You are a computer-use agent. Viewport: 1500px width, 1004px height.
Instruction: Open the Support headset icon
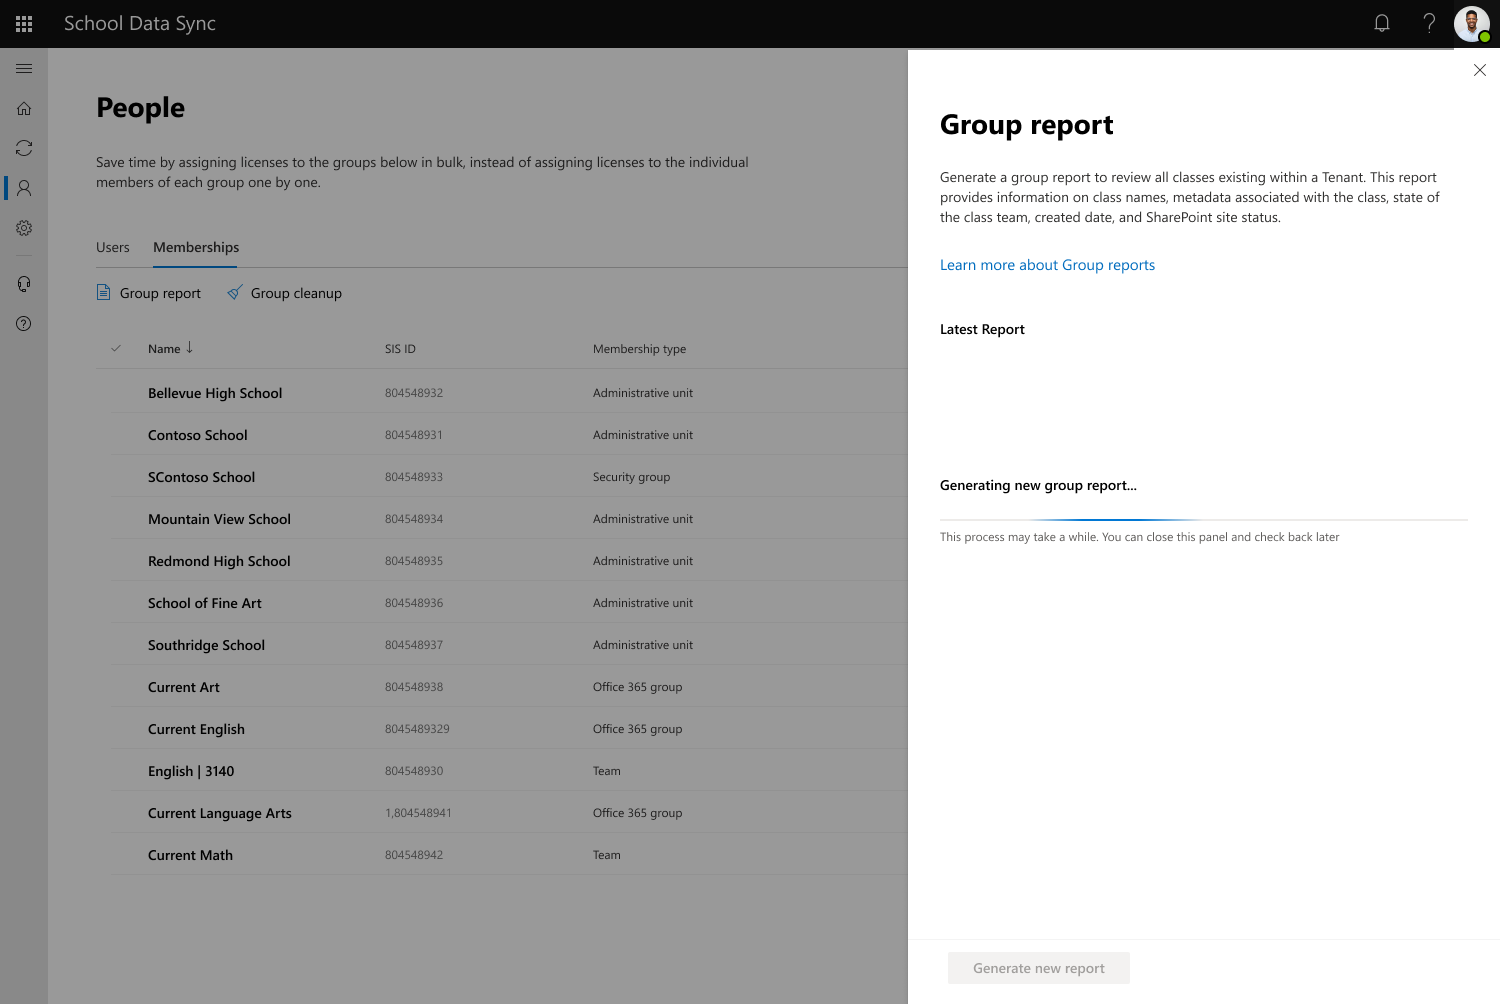(24, 284)
